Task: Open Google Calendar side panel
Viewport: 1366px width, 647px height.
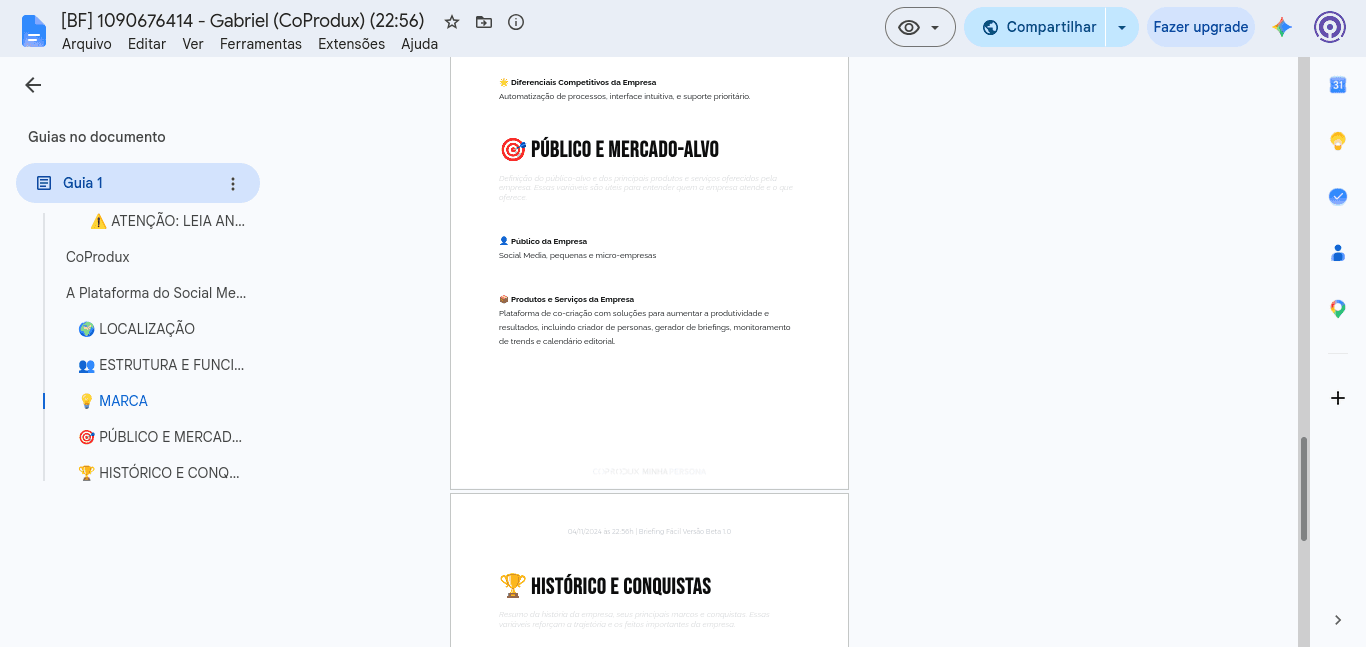Action: click(1338, 85)
